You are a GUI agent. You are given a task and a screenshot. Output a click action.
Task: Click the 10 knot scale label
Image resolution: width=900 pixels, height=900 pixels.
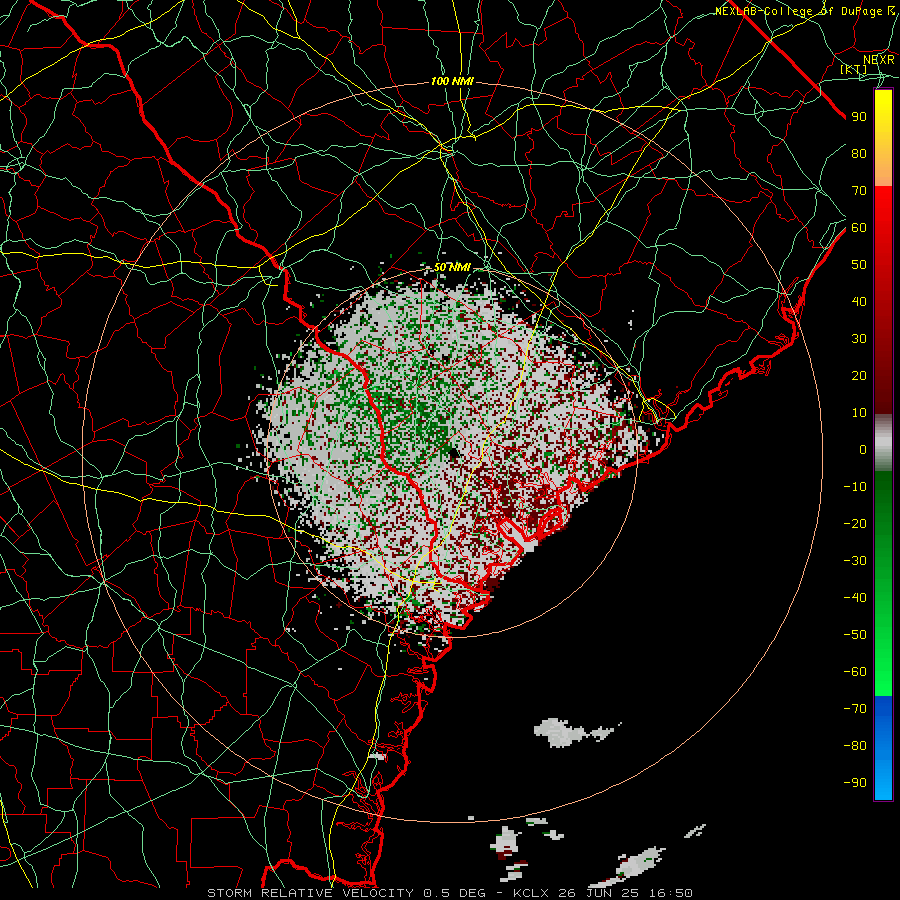(x=859, y=413)
